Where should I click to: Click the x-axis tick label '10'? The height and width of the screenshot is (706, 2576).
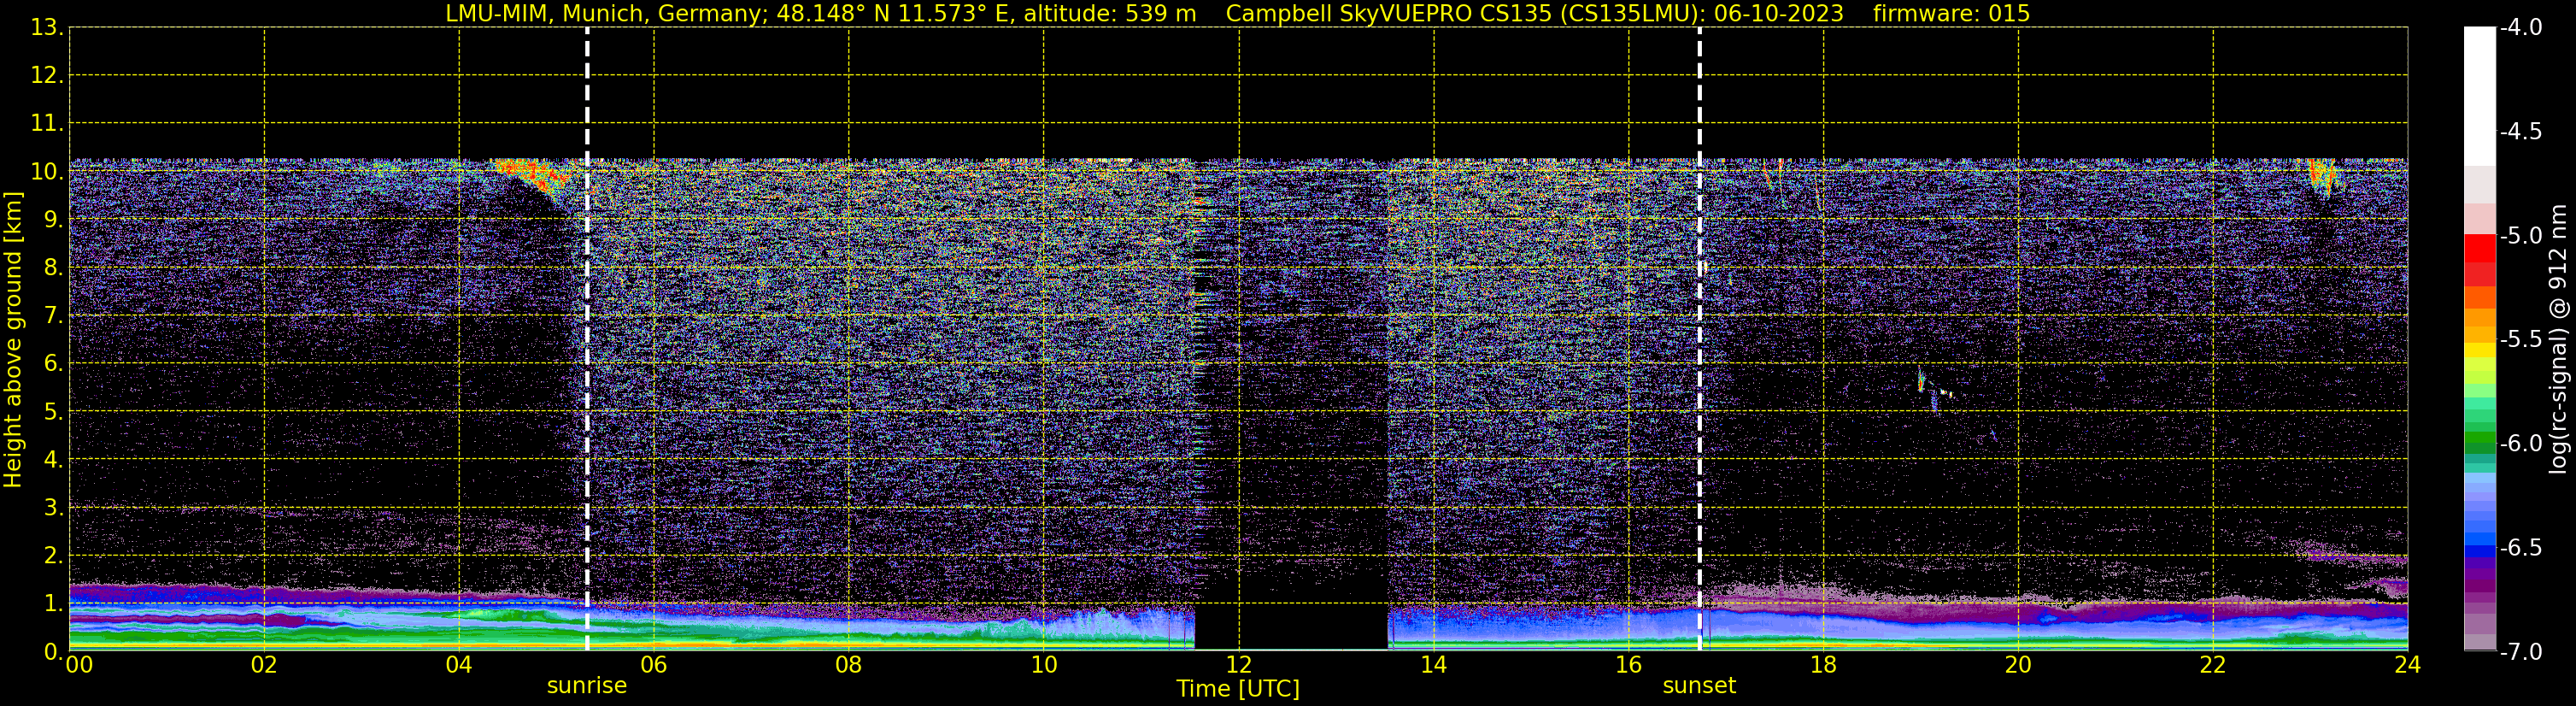1044,664
